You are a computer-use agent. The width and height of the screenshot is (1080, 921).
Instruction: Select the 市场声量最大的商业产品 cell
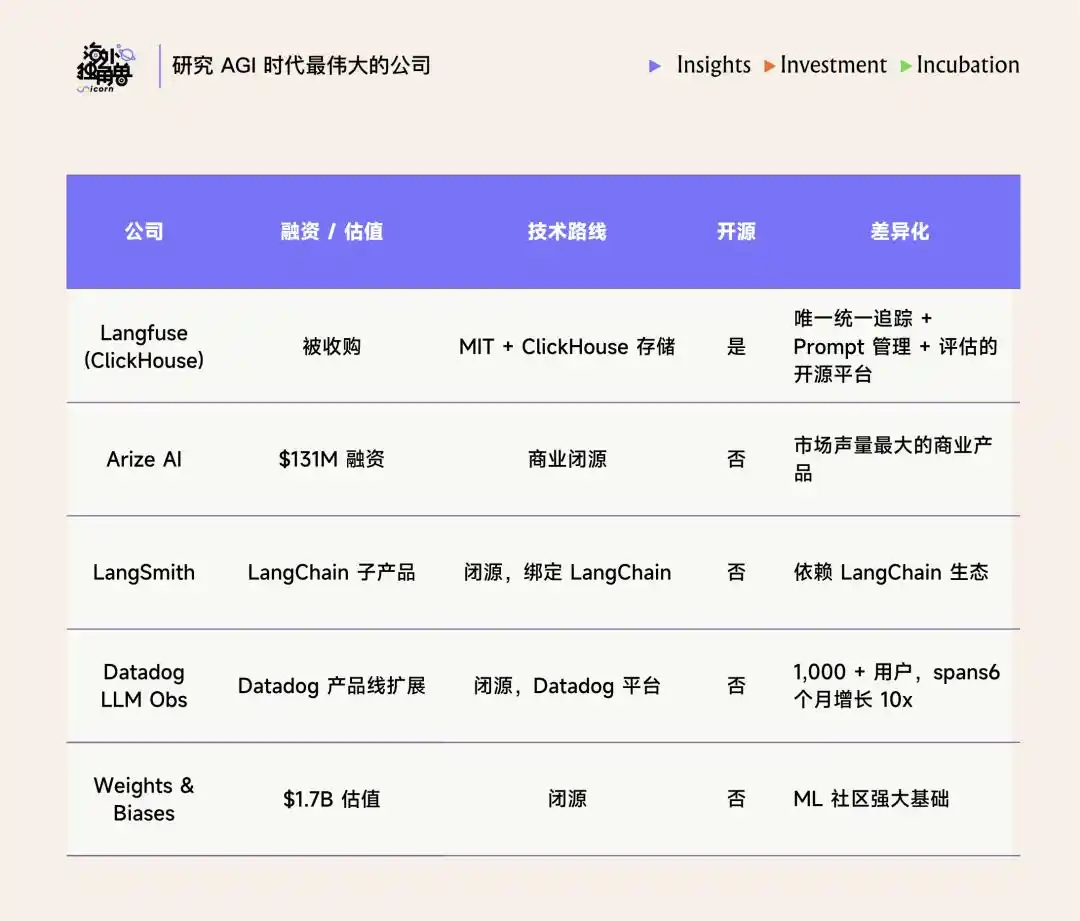(893, 459)
